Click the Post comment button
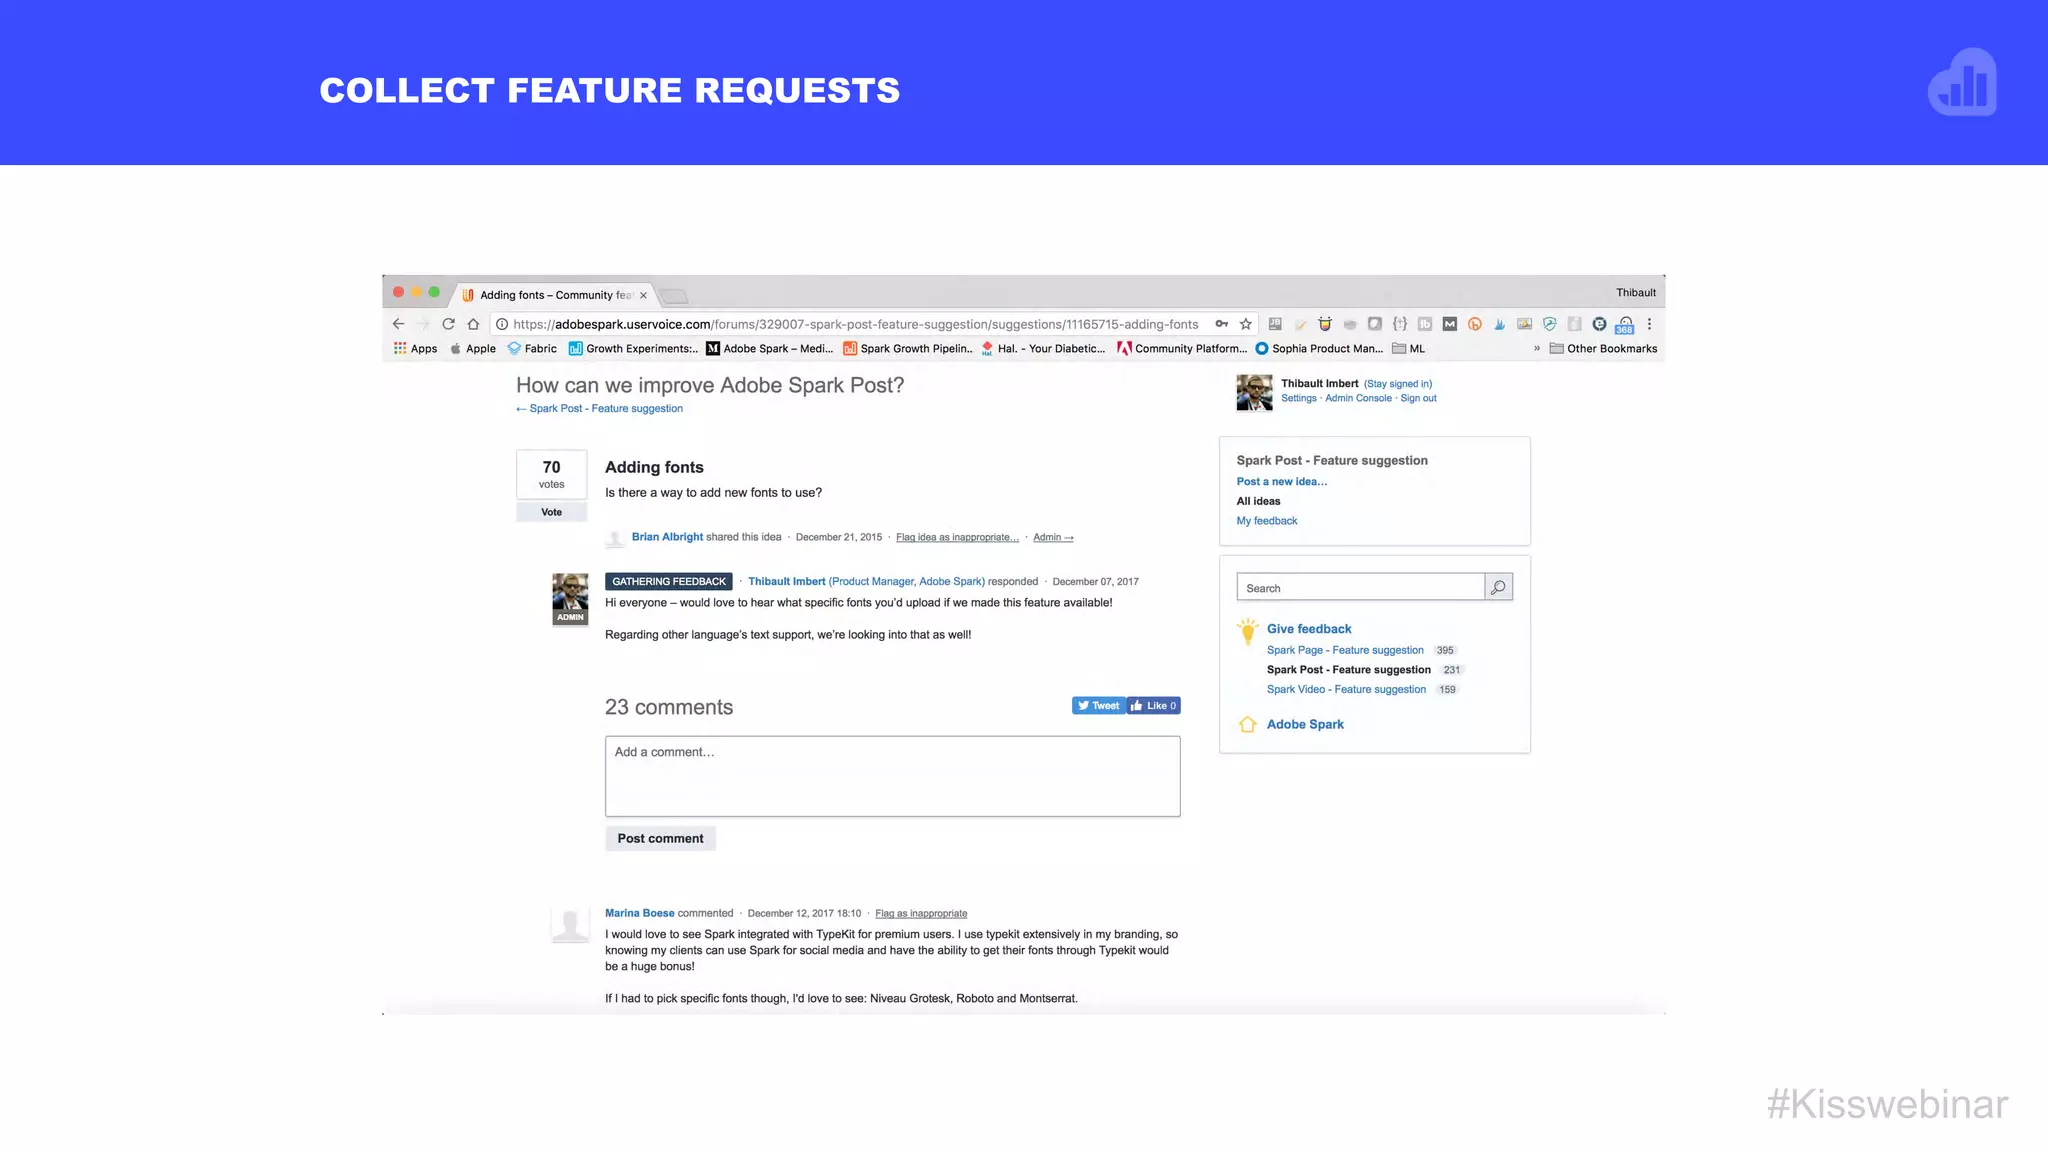 coord(660,839)
